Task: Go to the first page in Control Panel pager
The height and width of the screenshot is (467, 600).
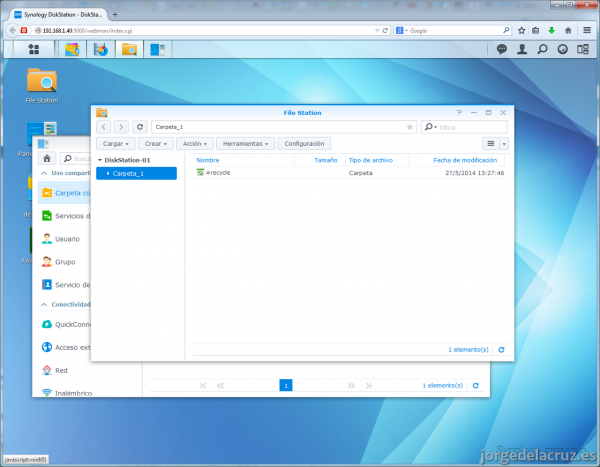Action: tap(203, 385)
